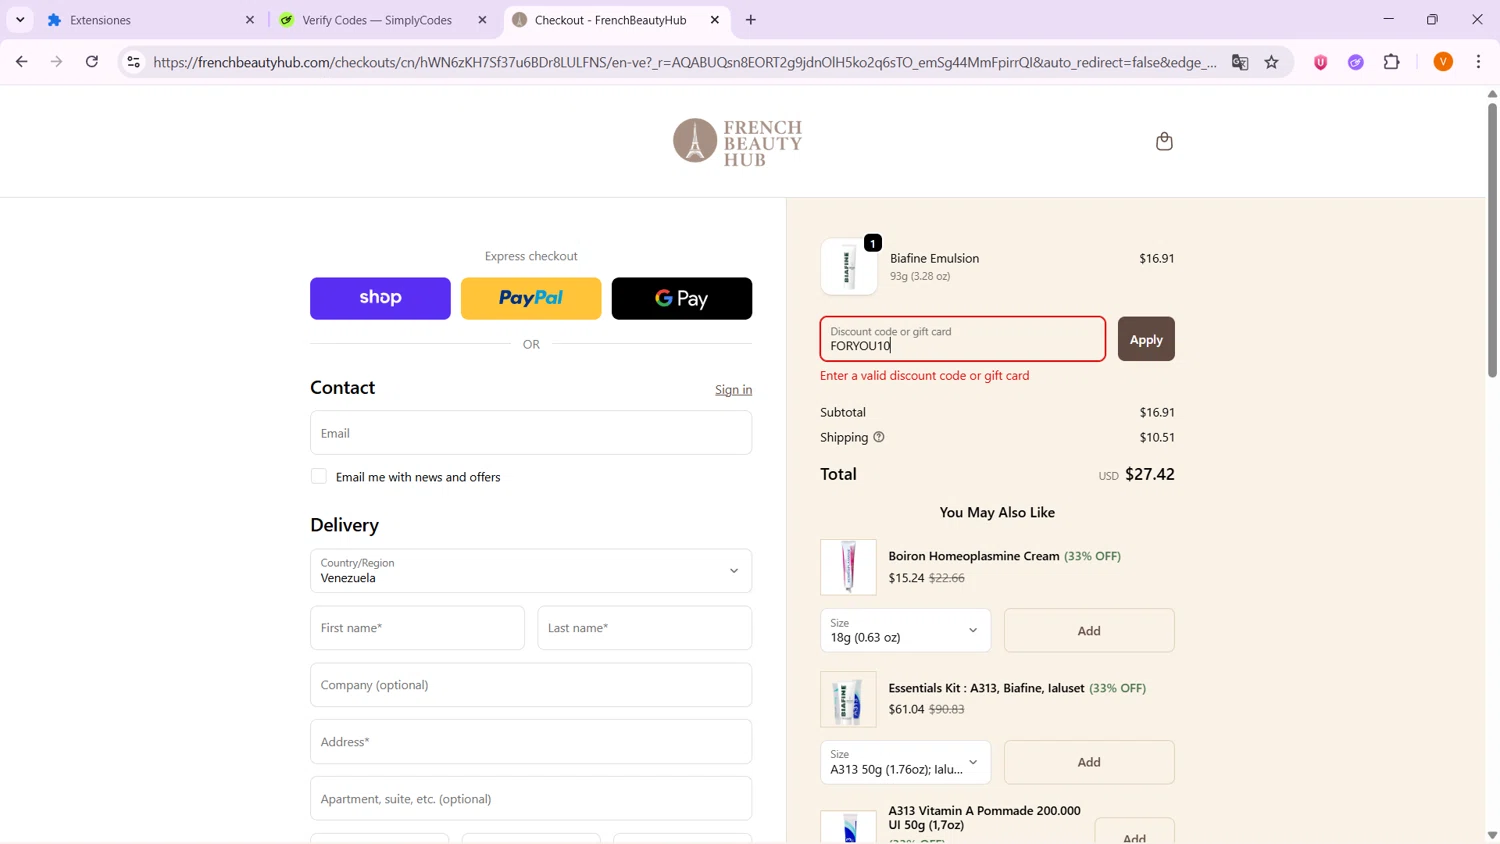1500x844 pixels.
Task: Focus the Email input field
Action: pyautogui.click(x=531, y=433)
